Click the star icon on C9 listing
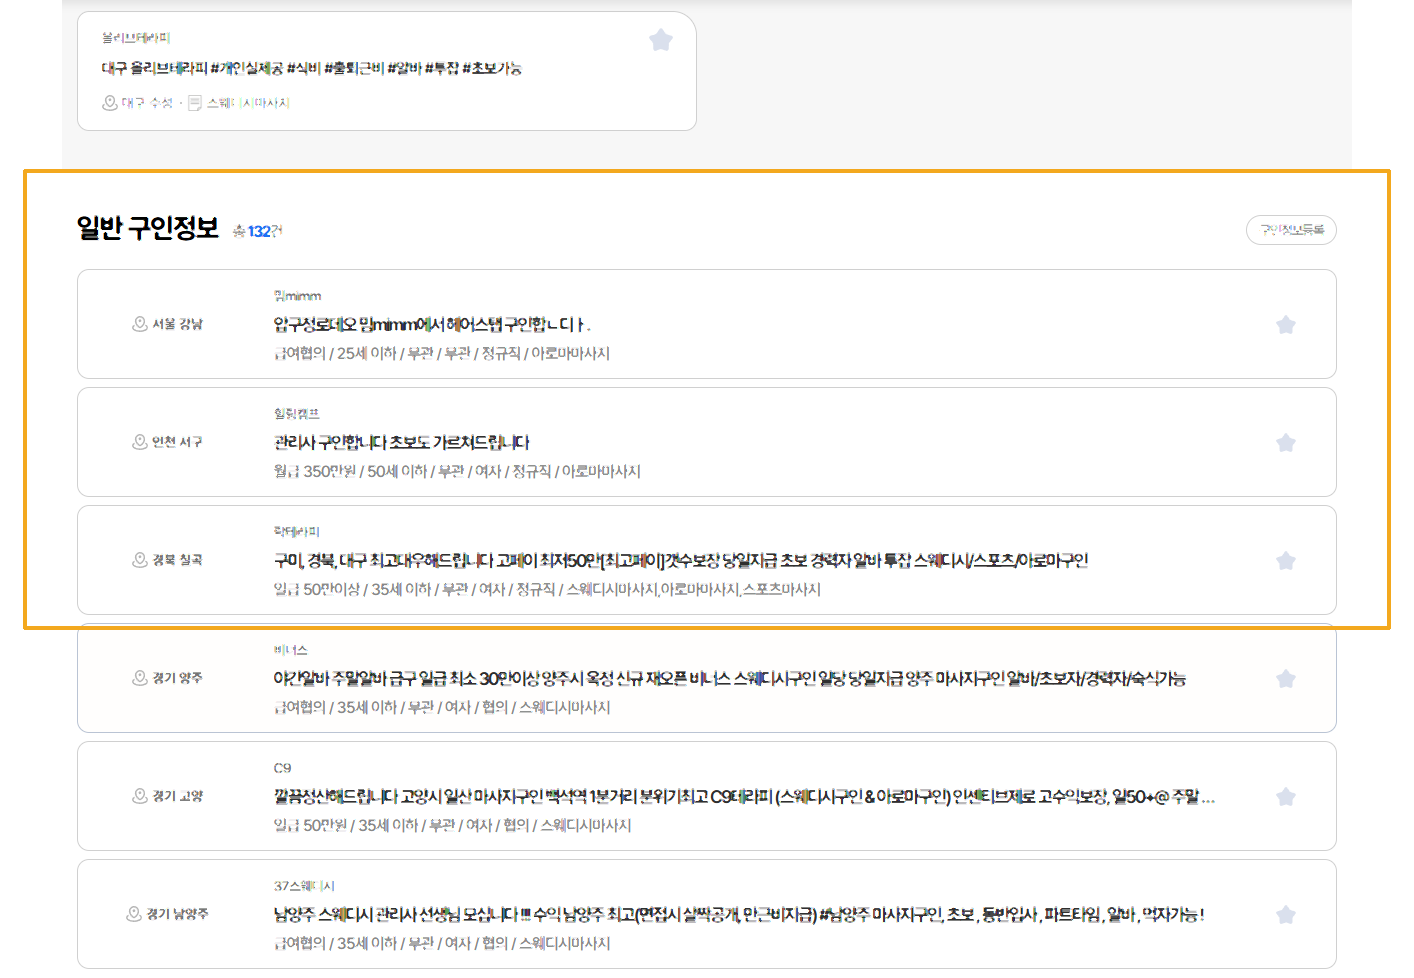 (x=1286, y=797)
